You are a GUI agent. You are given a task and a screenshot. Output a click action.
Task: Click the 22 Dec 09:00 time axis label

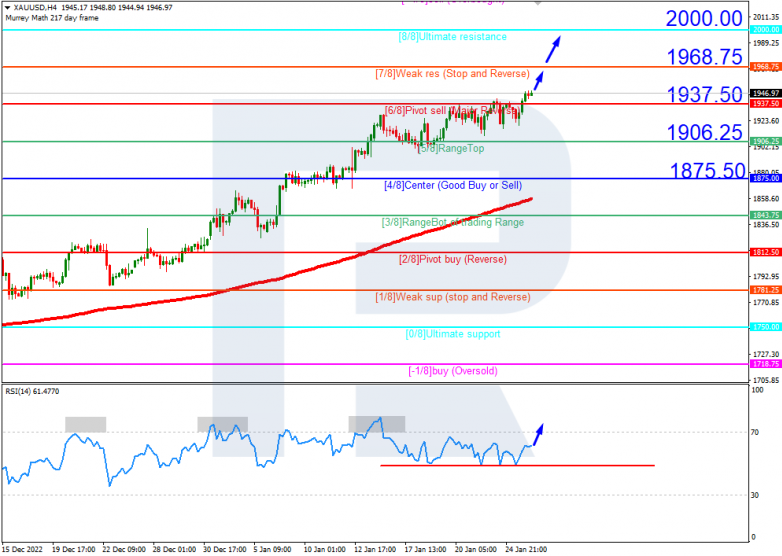[124, 550]
